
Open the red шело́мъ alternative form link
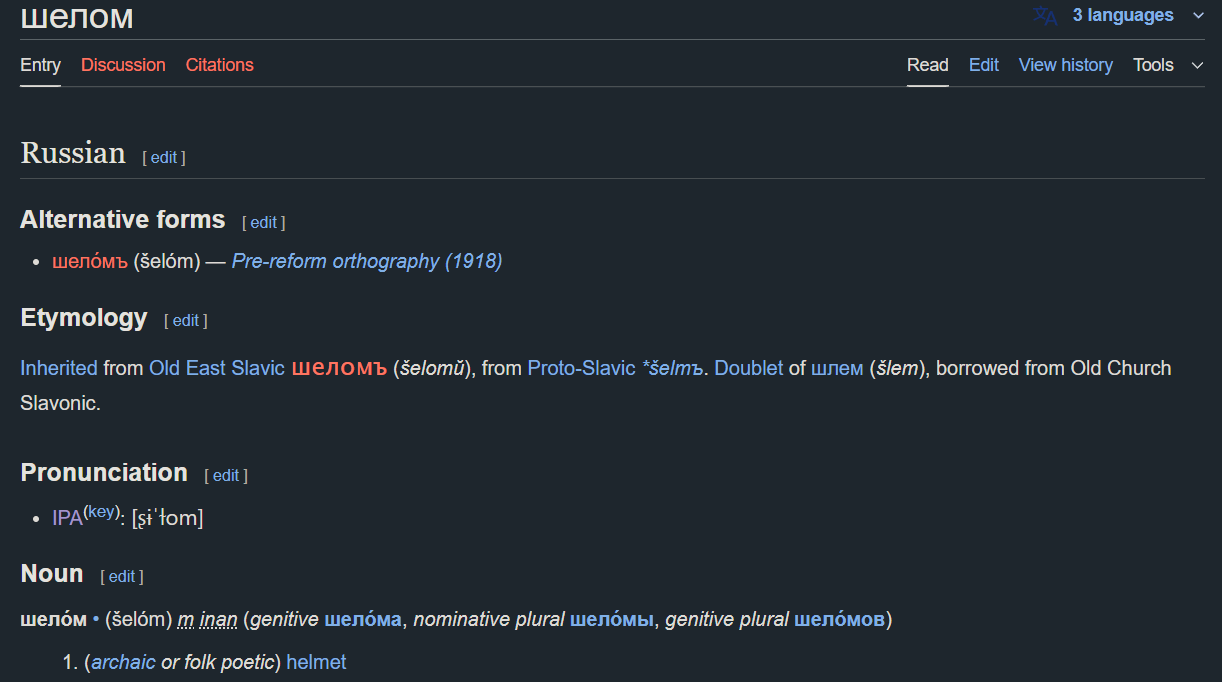pyautogui.click(x=90, y=262)
